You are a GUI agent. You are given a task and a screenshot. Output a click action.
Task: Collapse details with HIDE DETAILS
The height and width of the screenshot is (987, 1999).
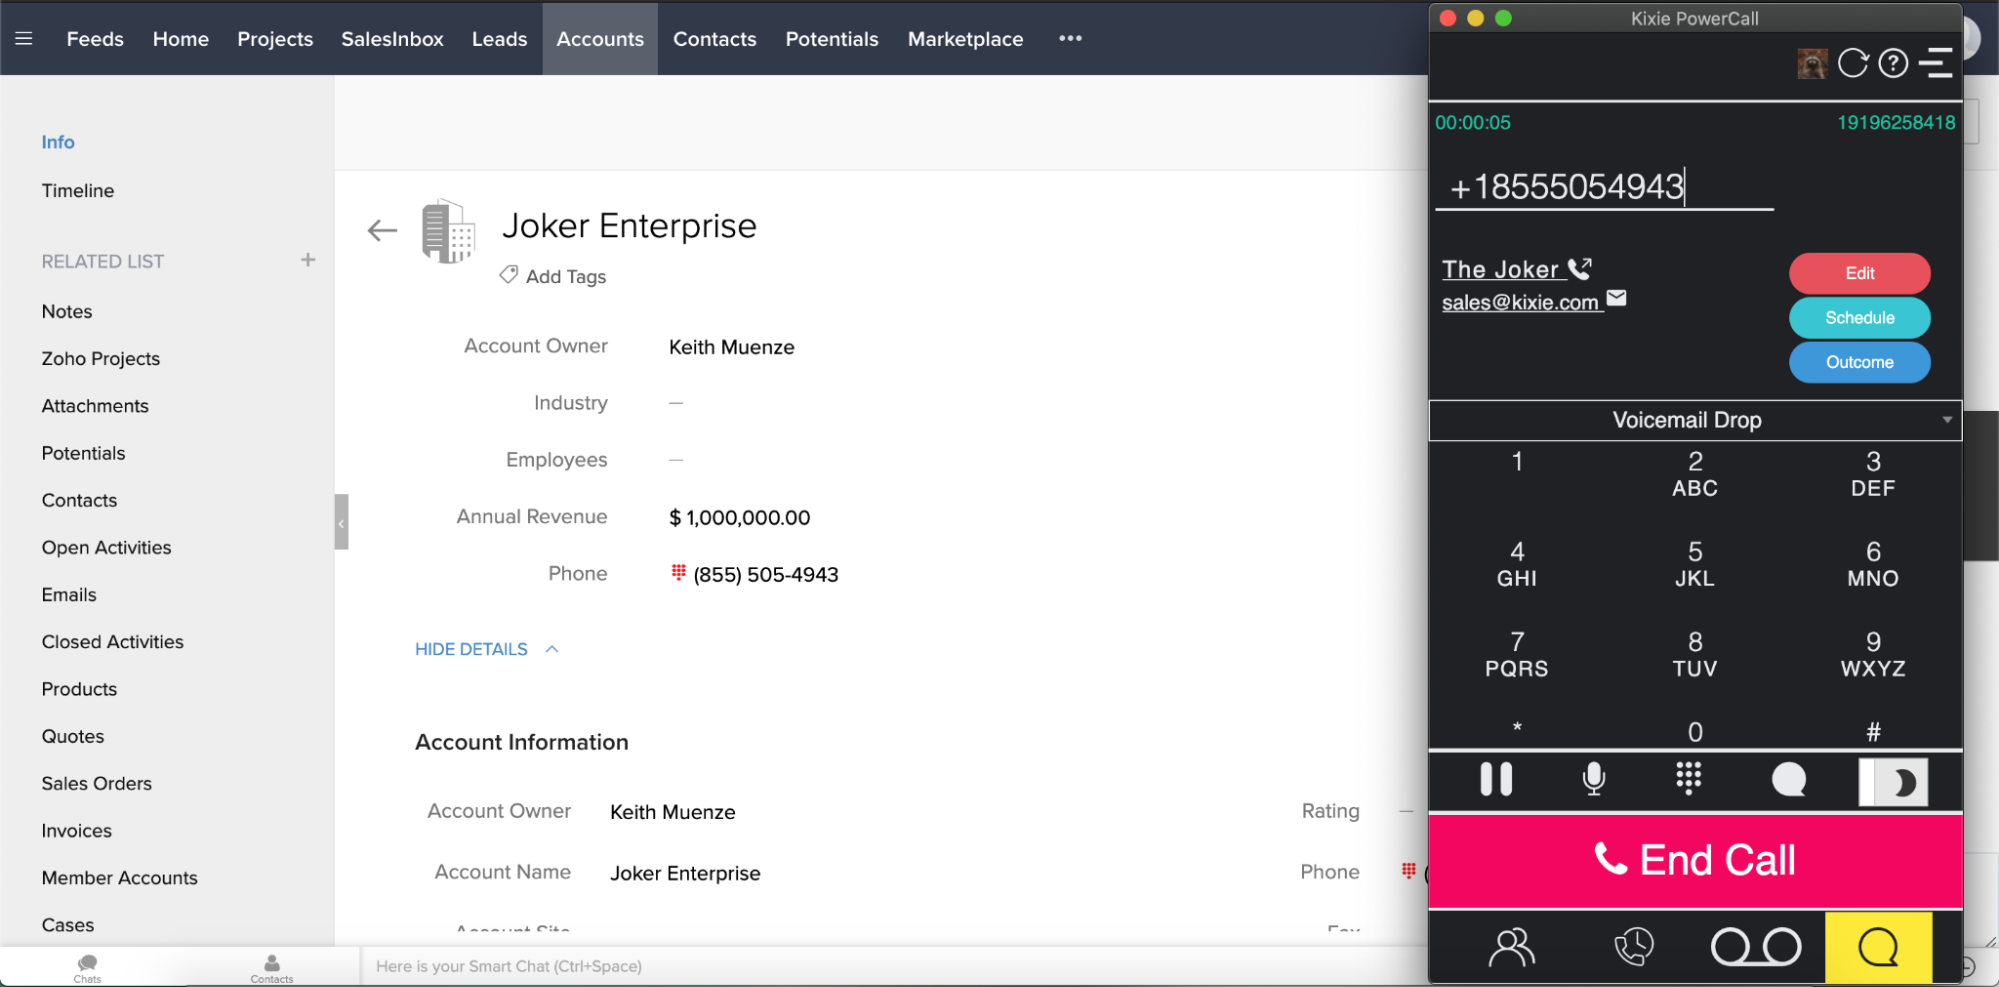(487, 649)
